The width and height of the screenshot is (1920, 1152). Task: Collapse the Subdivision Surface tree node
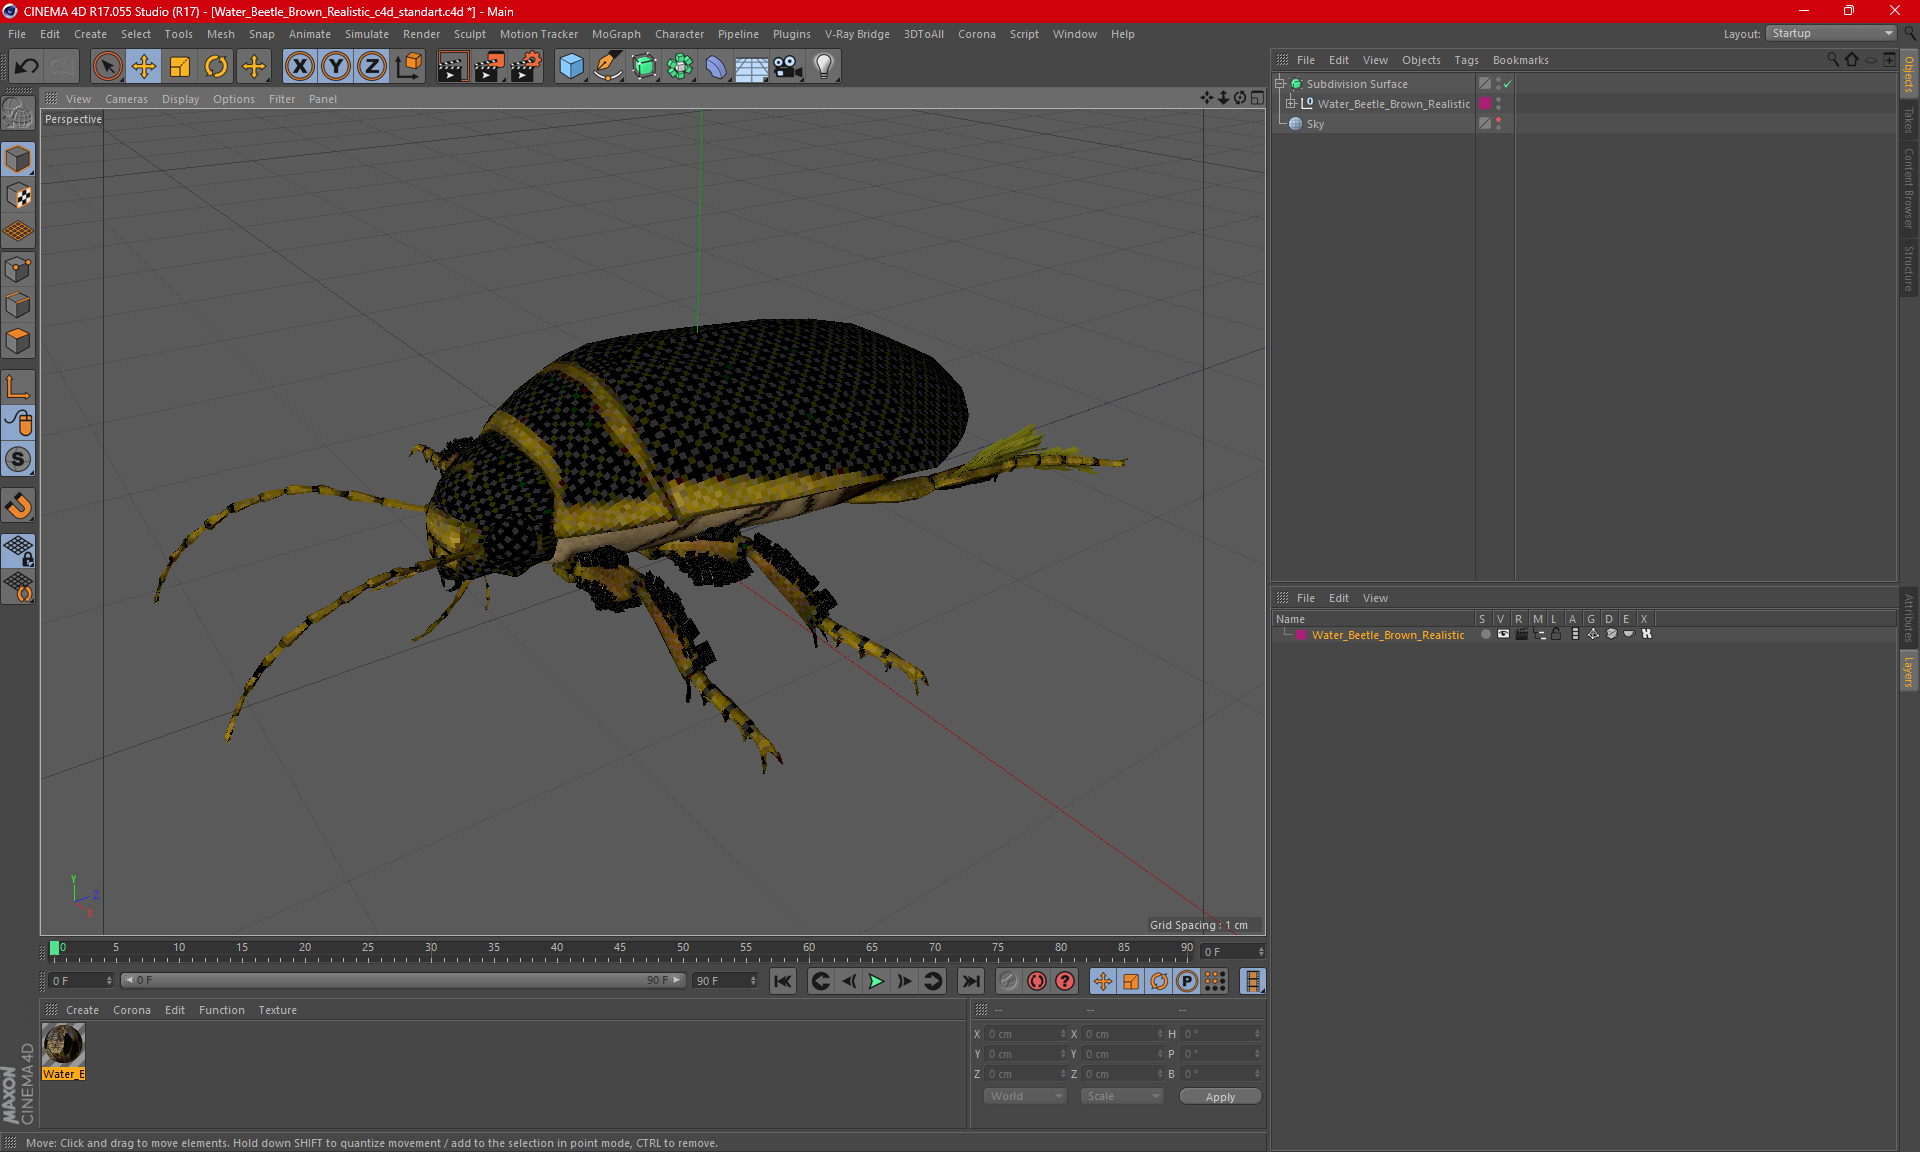[1279, 84]
